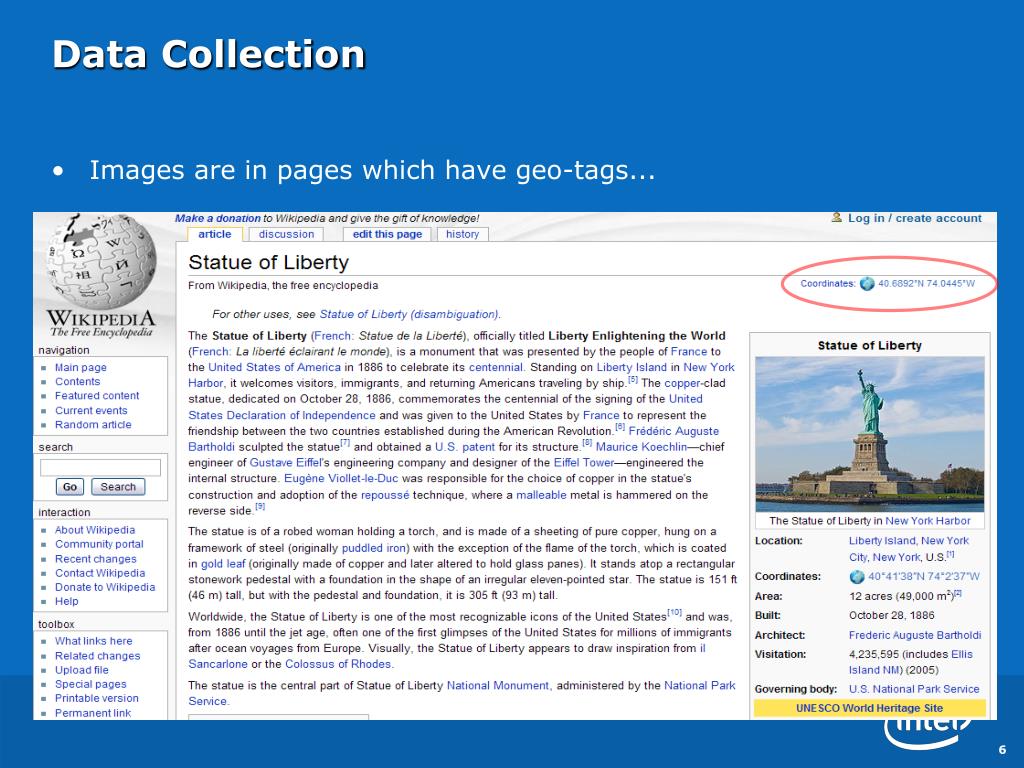Open Colossus of Rhodes link

pyautogui.click(x=338, y=664)
